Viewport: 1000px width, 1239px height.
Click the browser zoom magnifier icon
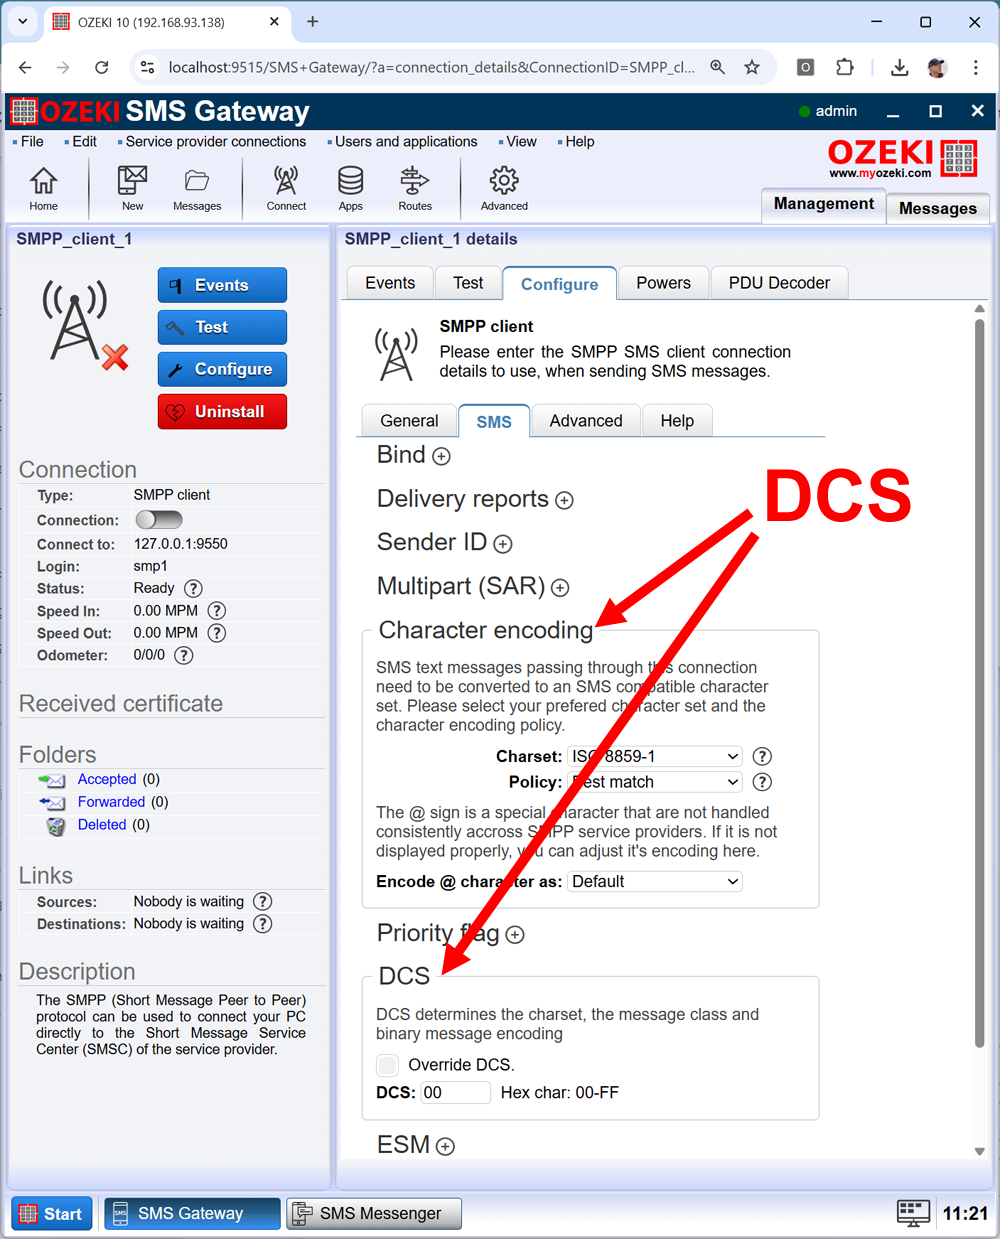pyautogui.click(x=718, y=67)
